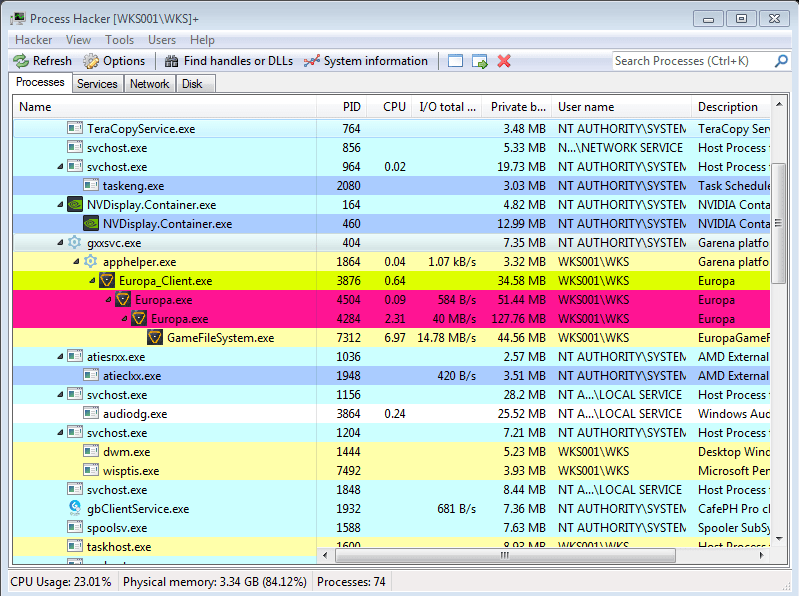
Task: Click the GameFileSystem.exe icon
Action: click(x=155, y=337)
